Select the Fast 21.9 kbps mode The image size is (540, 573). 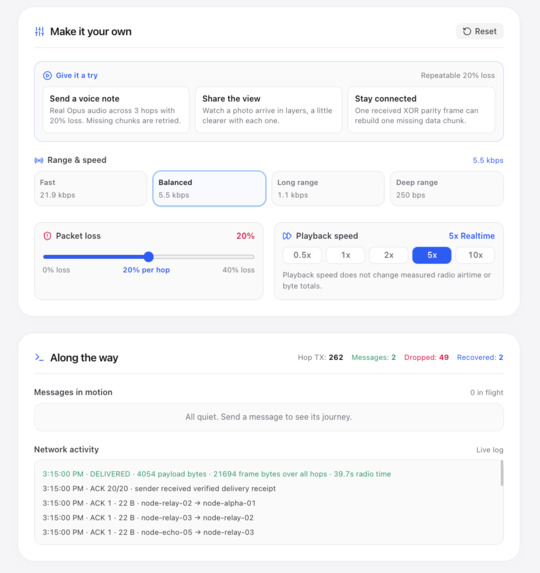tap(91, 189)
